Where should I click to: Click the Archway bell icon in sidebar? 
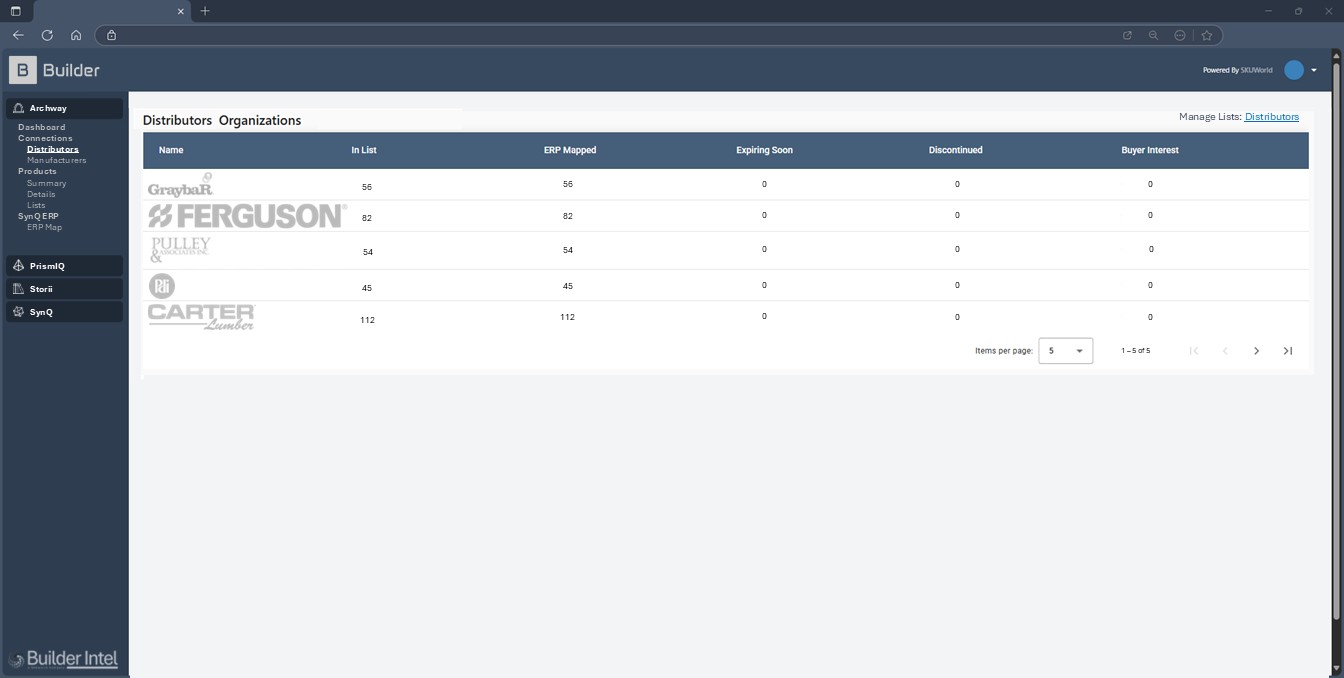point(18,108)
